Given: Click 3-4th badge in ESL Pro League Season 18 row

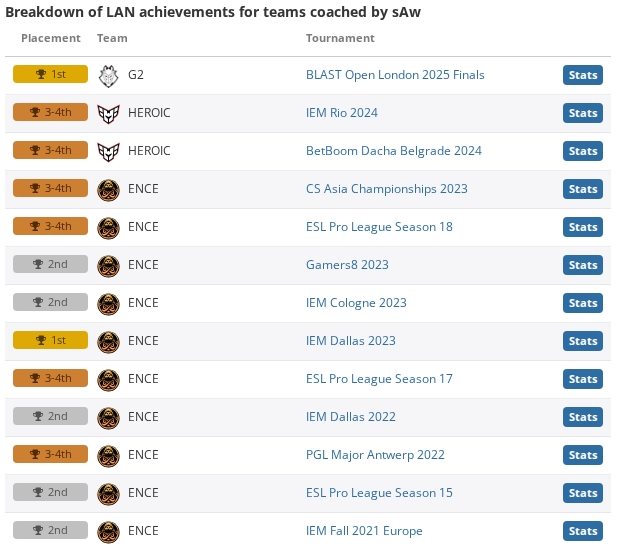Looking at the screenshot, I should [x=50, y=226].
